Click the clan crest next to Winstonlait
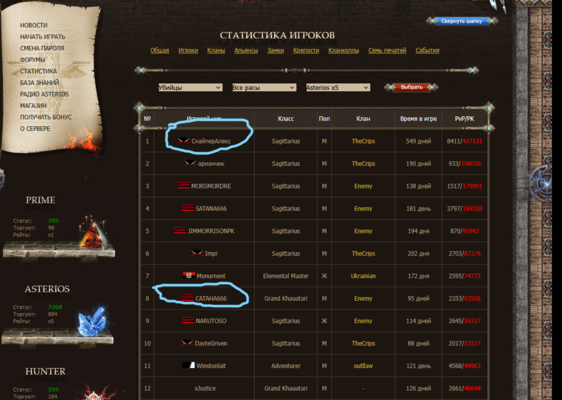The image size is (562, 400). (x=189, y=366)
